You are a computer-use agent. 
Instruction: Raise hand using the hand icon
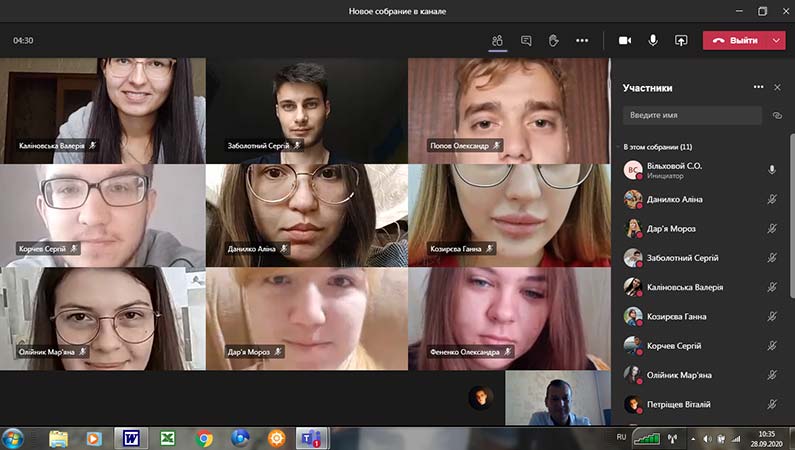554,41
